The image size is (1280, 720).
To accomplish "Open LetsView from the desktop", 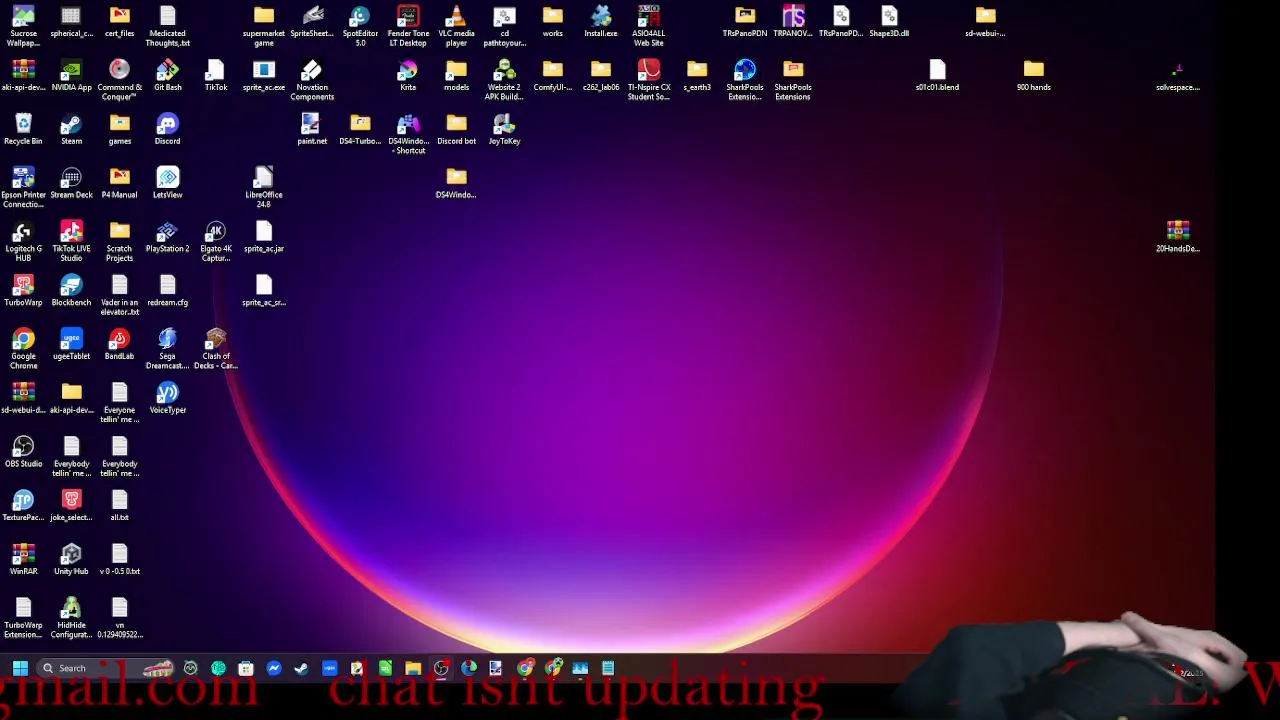I will (x=167, y=183).
